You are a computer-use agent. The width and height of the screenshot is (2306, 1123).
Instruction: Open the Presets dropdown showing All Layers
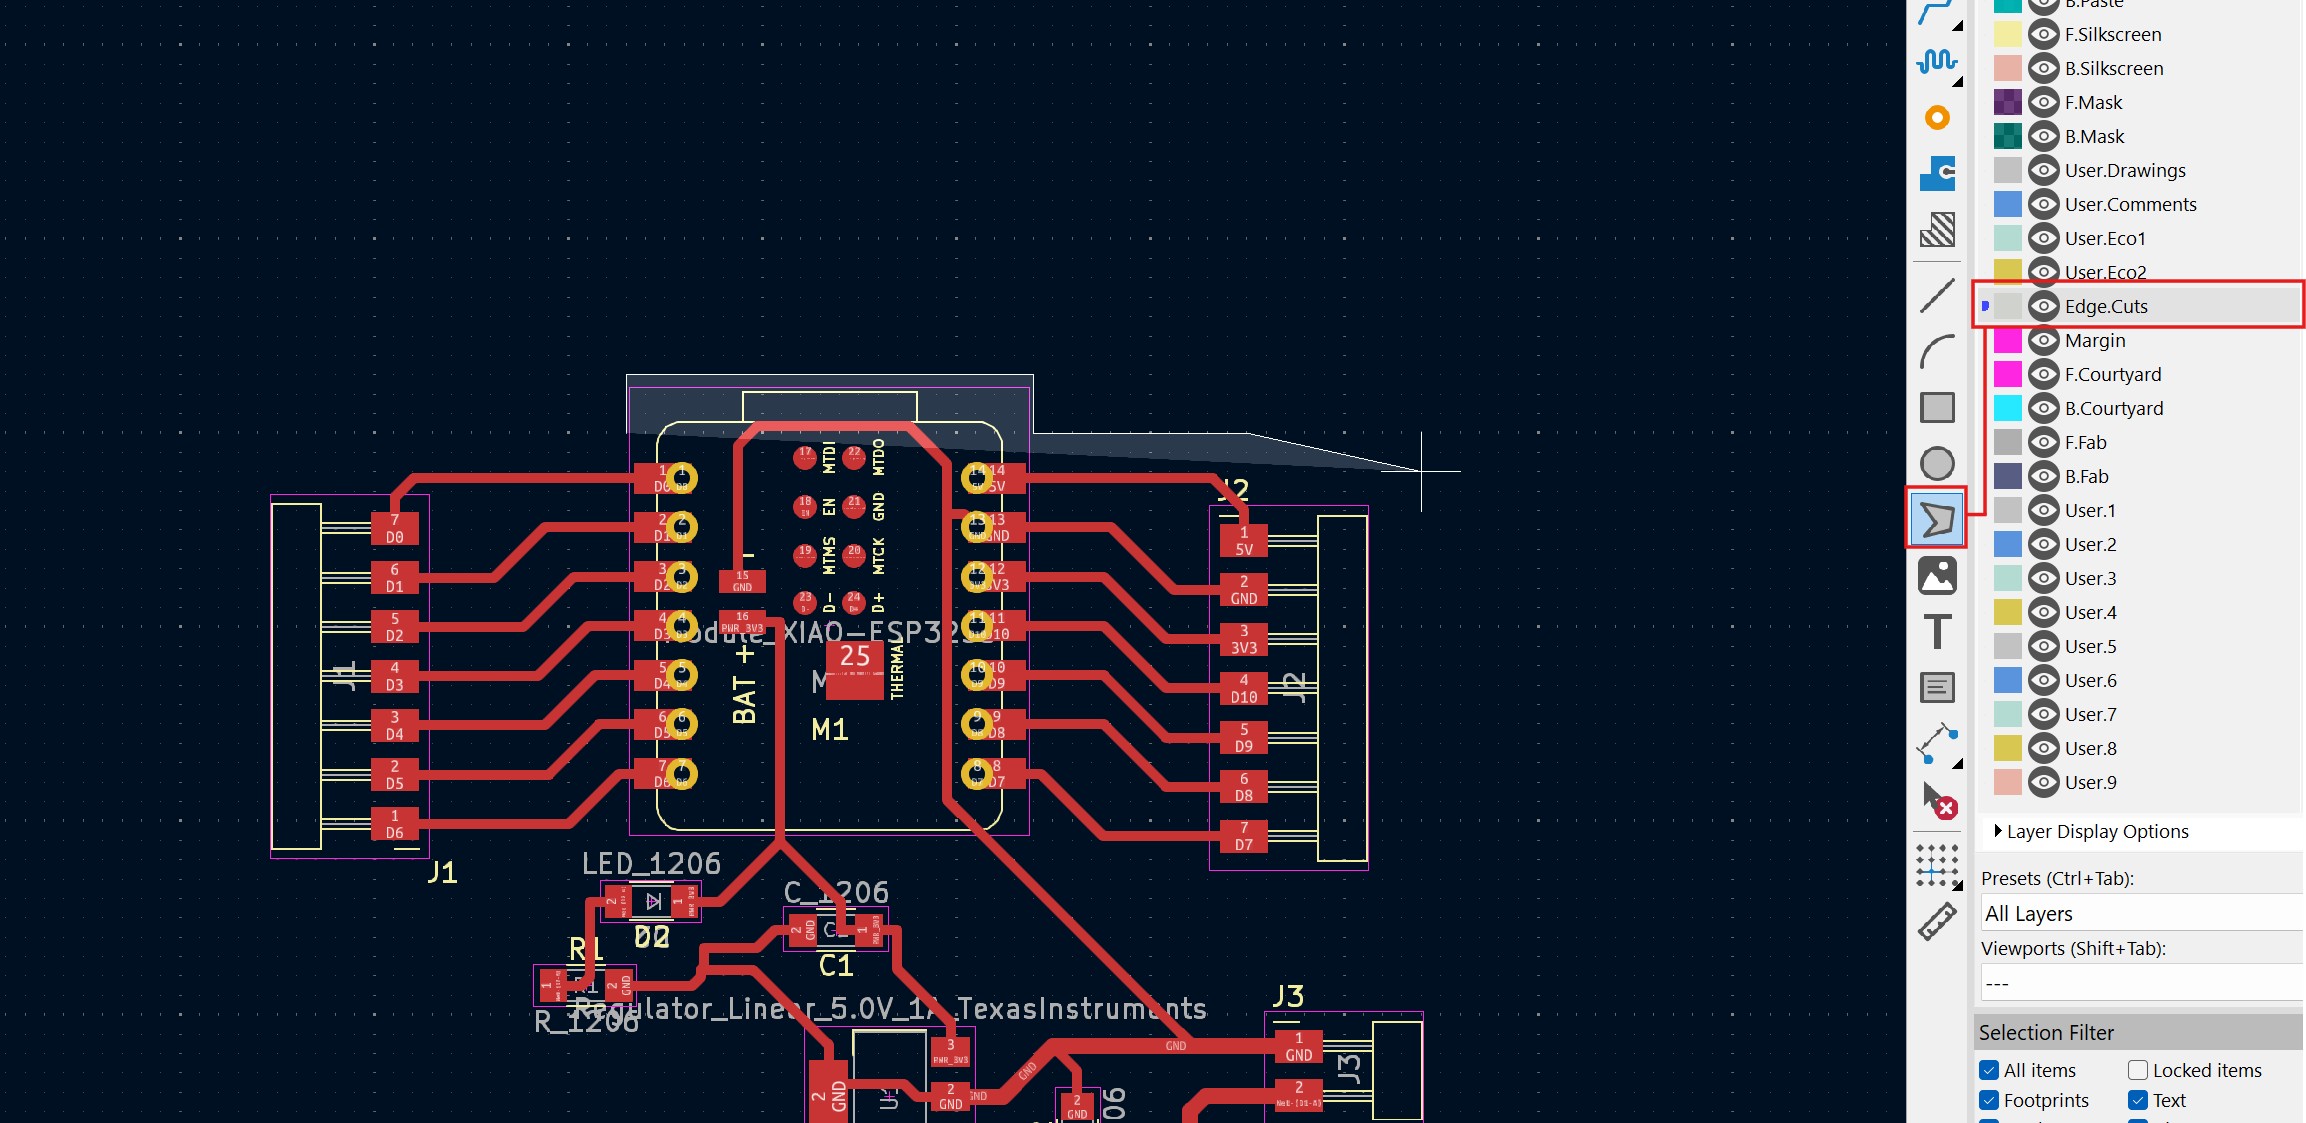(x=2142, y=913)
